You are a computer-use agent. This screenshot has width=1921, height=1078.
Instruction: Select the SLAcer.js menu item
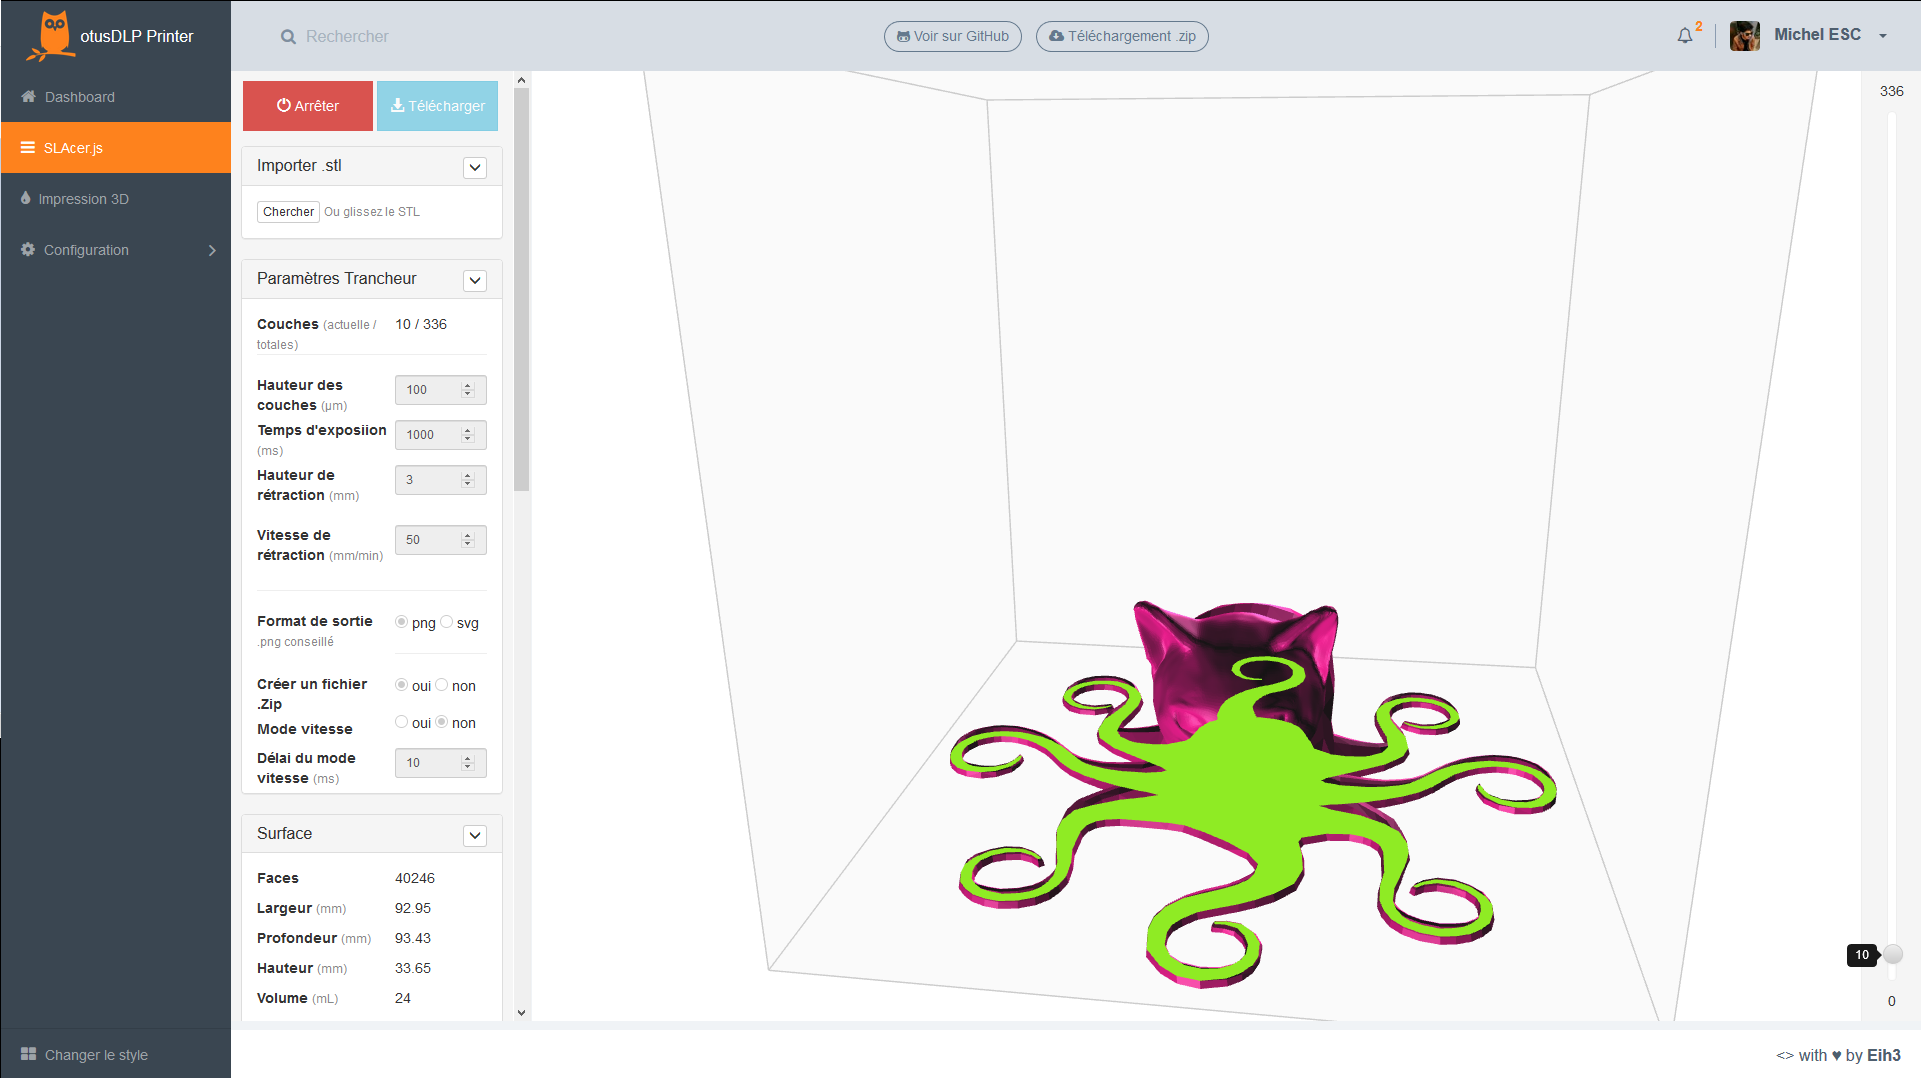[116, 148]
